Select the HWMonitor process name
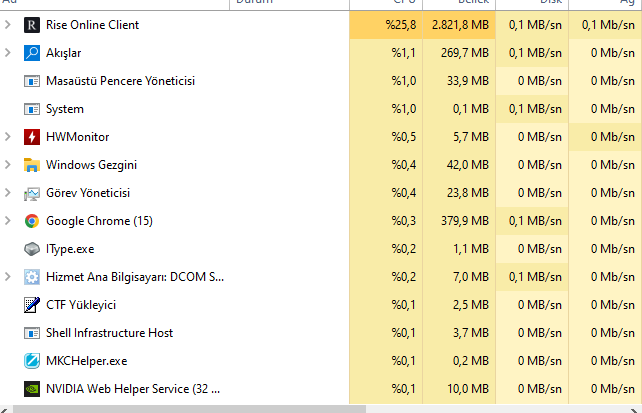 (77, 137)
